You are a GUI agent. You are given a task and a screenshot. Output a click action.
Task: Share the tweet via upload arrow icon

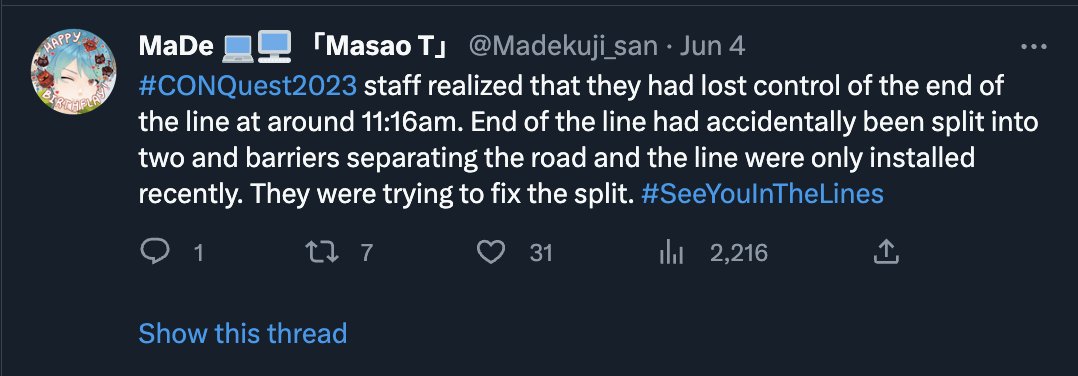click(x=886, y=252)
